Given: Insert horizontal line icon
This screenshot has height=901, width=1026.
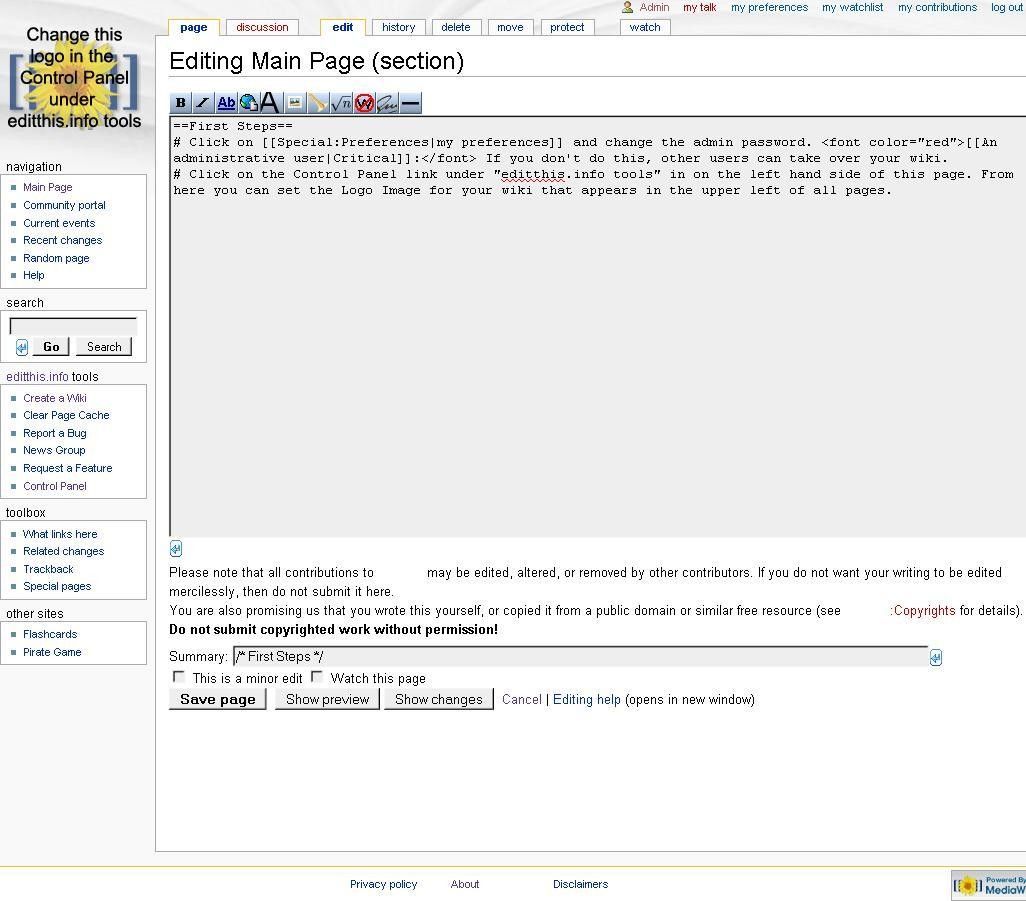Looking at the screenshot, I should (x=410, y=103).
